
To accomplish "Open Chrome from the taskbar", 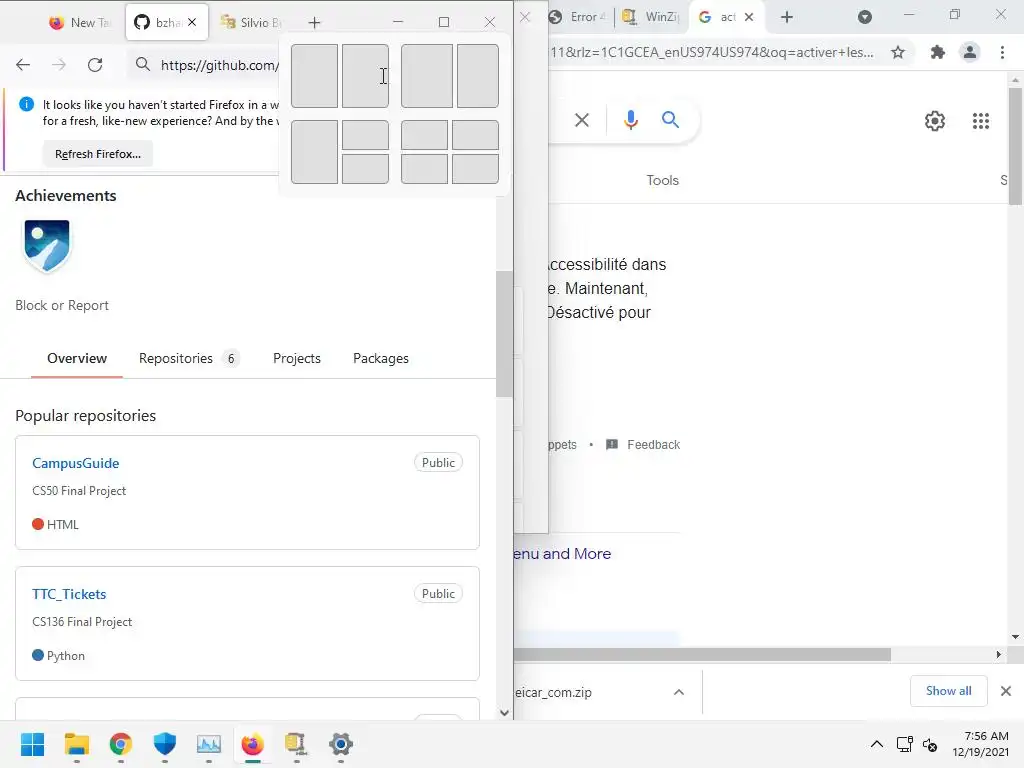I will click(121, 744).
